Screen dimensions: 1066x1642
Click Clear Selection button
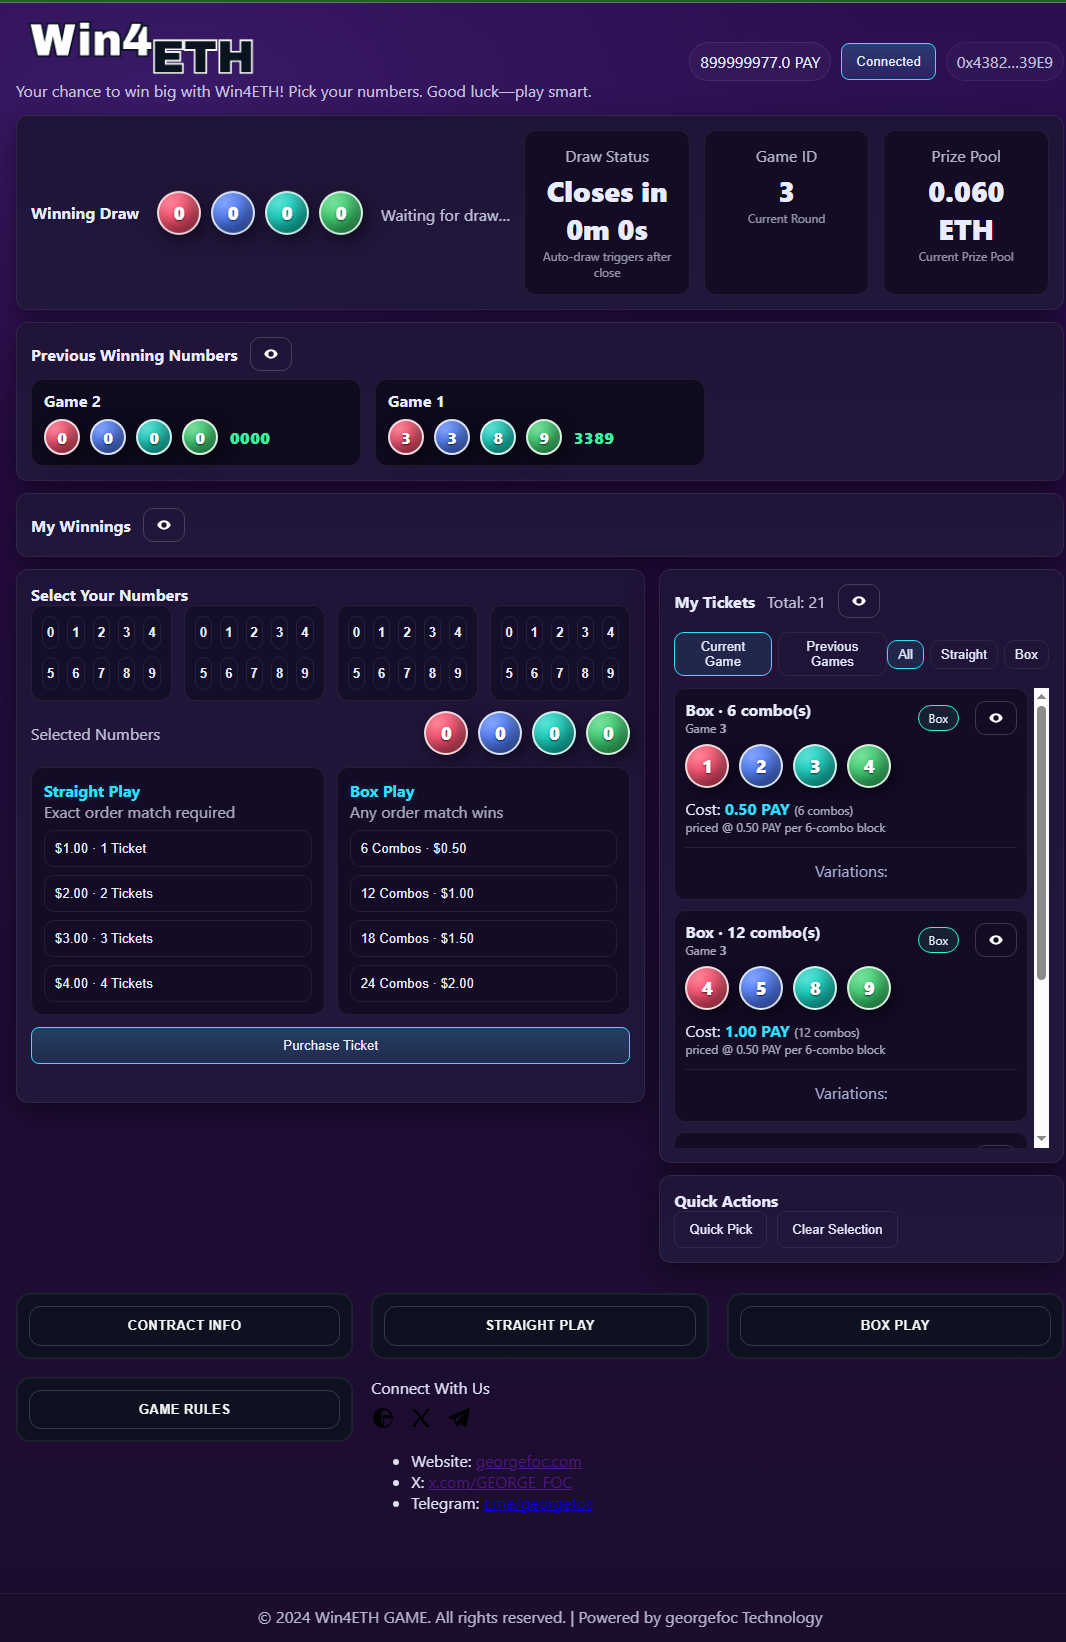point(837,1229)
